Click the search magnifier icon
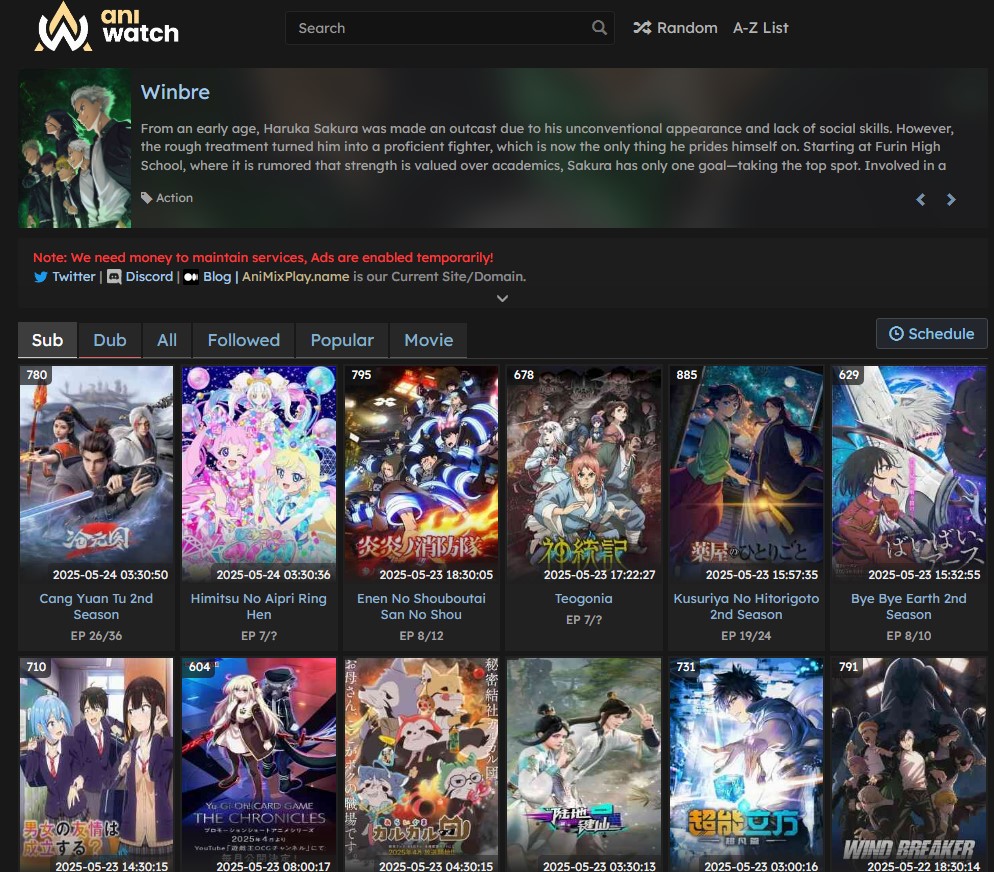 [599, 28]
